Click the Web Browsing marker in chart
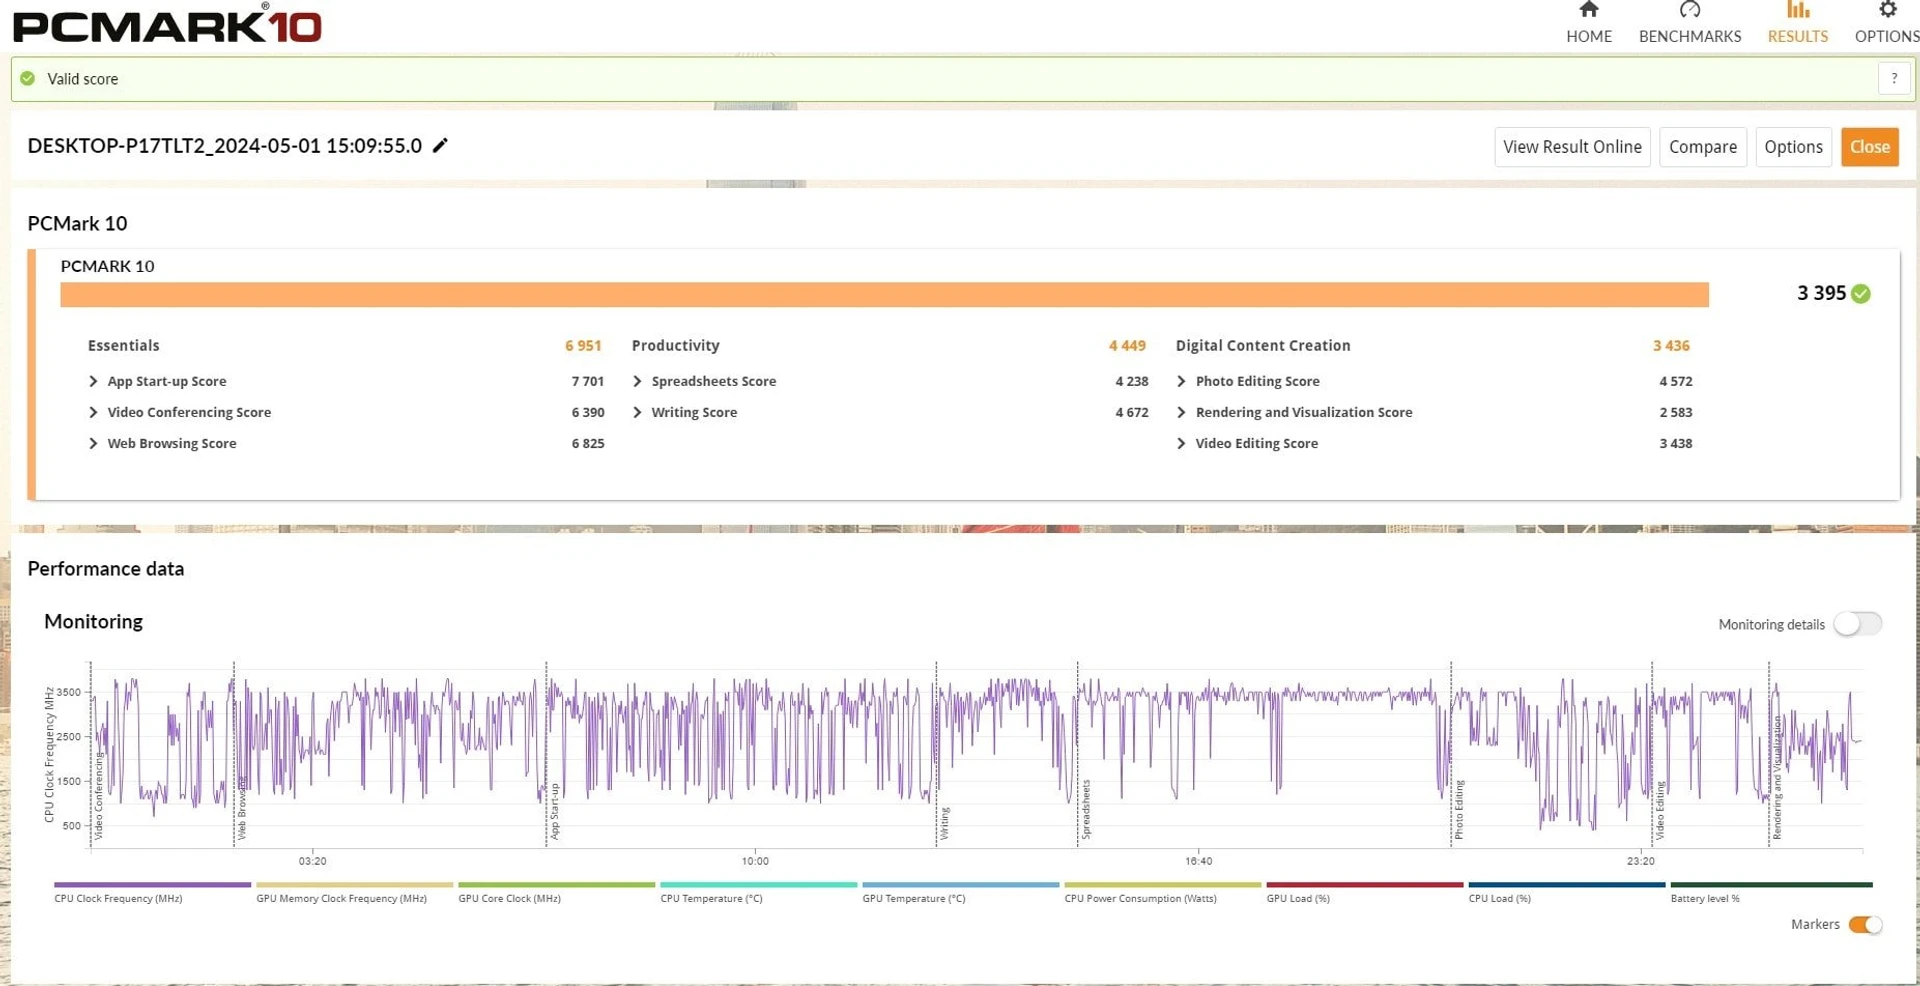The height and width of the screenshot is (986, 1920). 241,807
